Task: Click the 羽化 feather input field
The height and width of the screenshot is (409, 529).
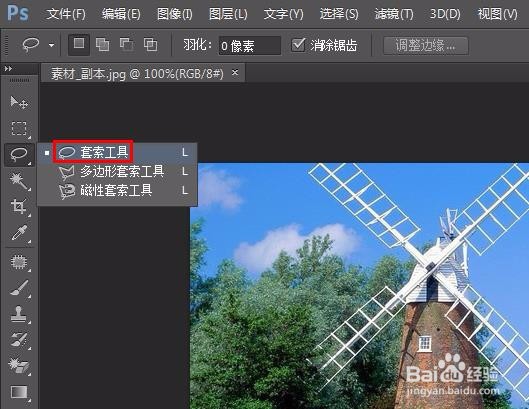Action: click(x=250, y=46)
